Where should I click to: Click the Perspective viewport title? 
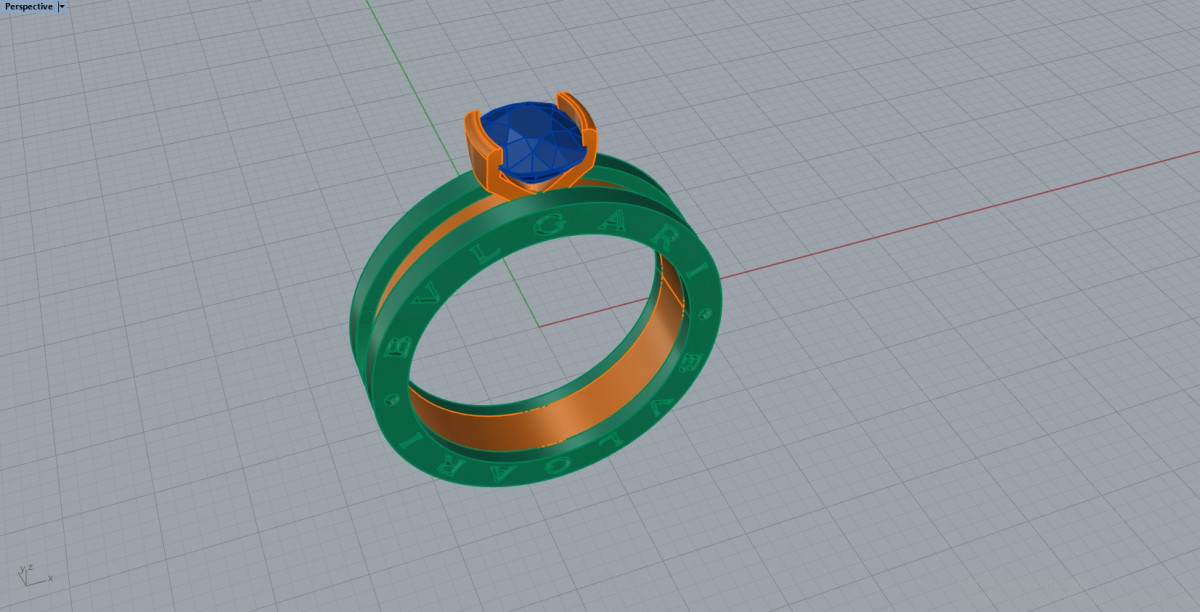tap(28, 6)
